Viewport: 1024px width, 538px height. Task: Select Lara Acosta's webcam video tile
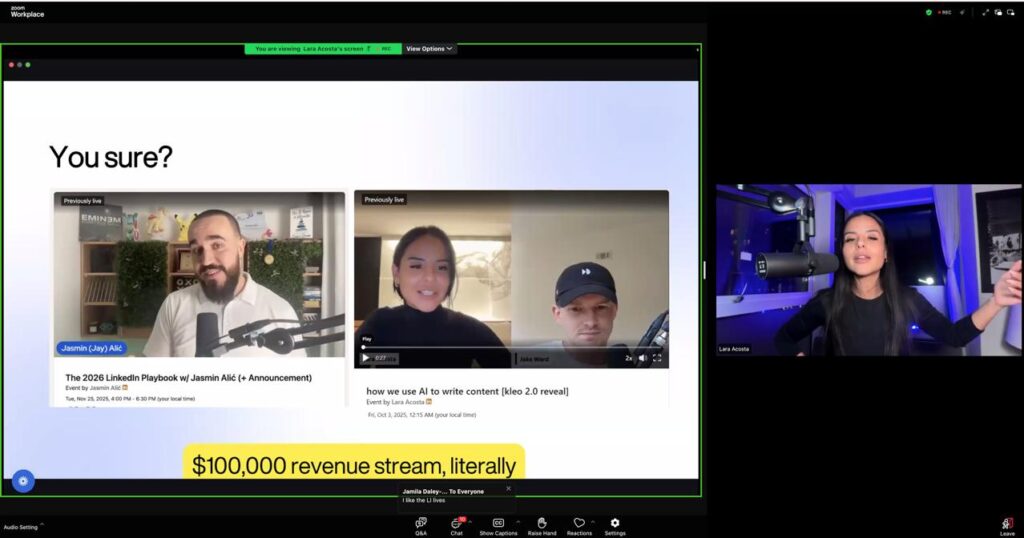[x=868, y=270]
